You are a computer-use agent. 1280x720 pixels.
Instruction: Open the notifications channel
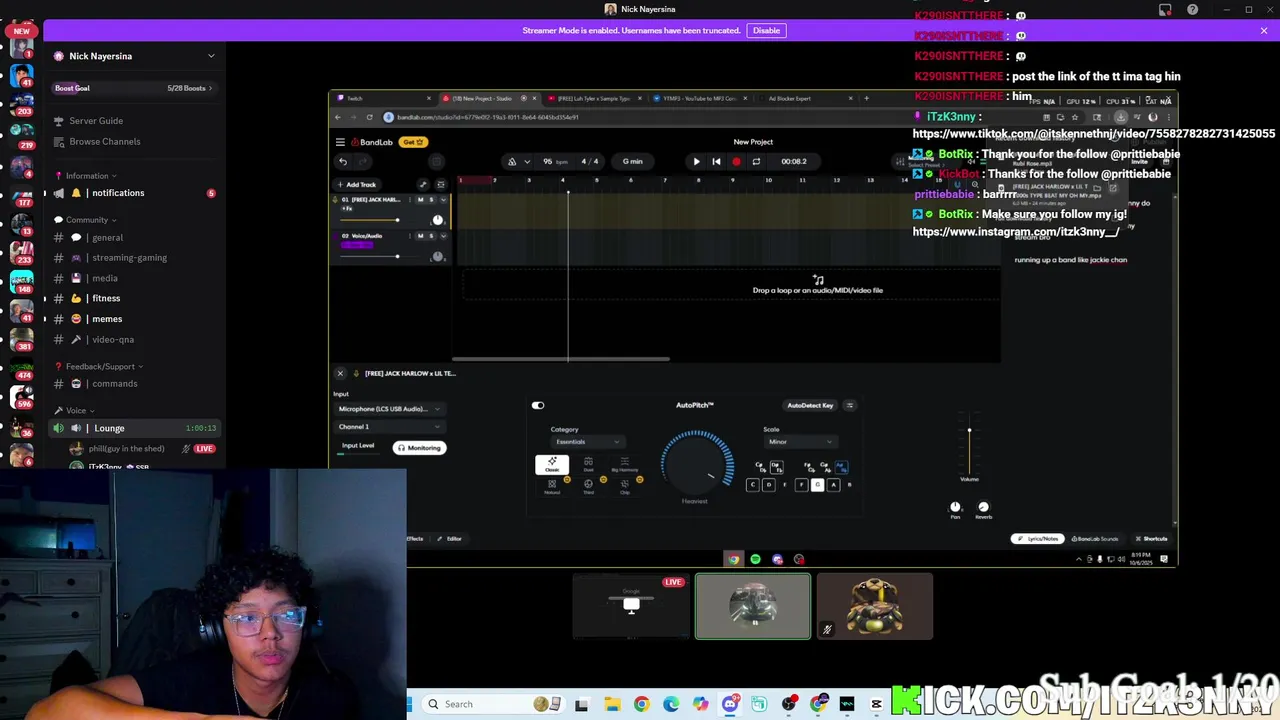(x=118, y=193)
